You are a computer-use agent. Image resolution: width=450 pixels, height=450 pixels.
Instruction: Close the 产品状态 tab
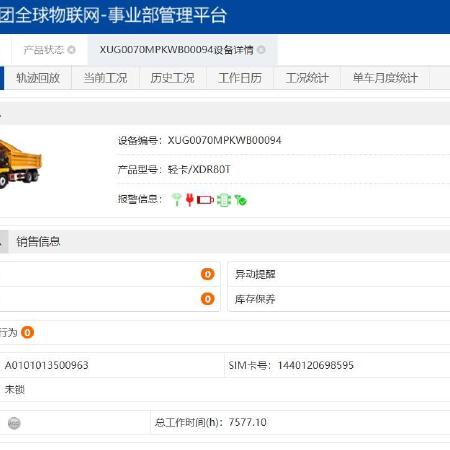click(71, 50)
